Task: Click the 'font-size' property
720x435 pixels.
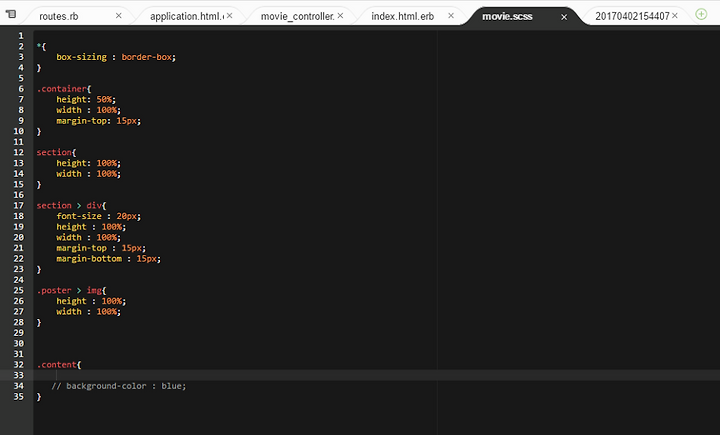Action: click(x=79, y=216)
